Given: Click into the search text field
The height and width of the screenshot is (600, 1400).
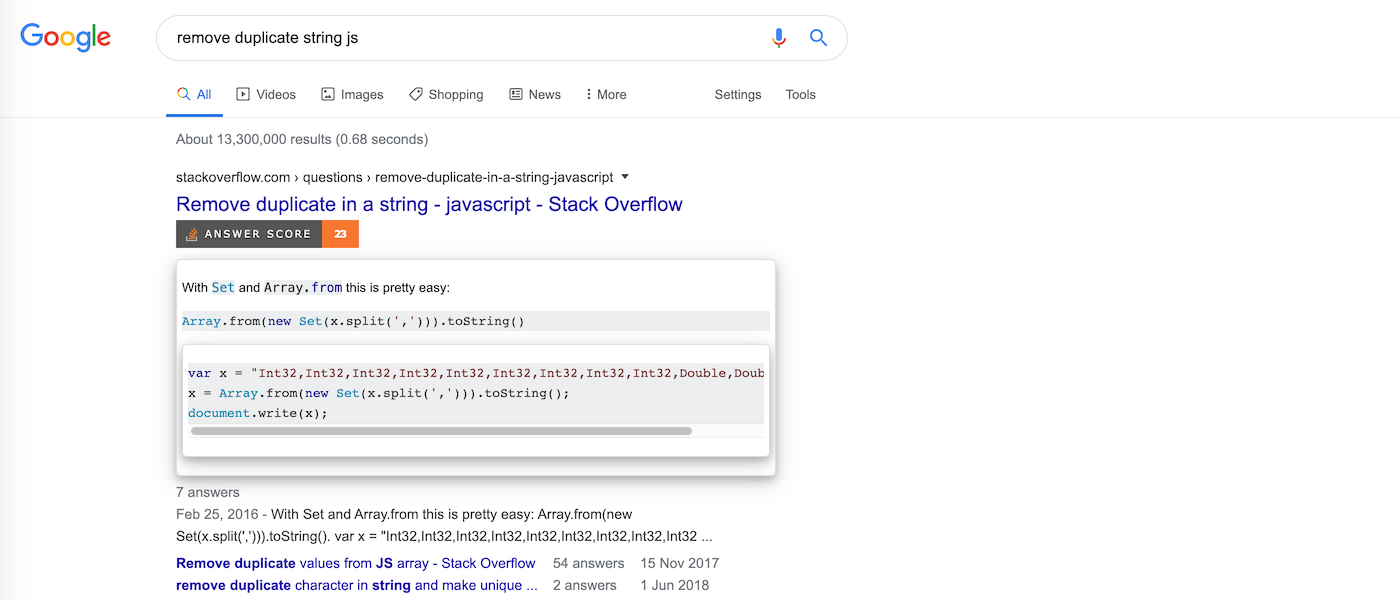Looking at the screenshot, I should pyautogui.click(x=460, y=38).
